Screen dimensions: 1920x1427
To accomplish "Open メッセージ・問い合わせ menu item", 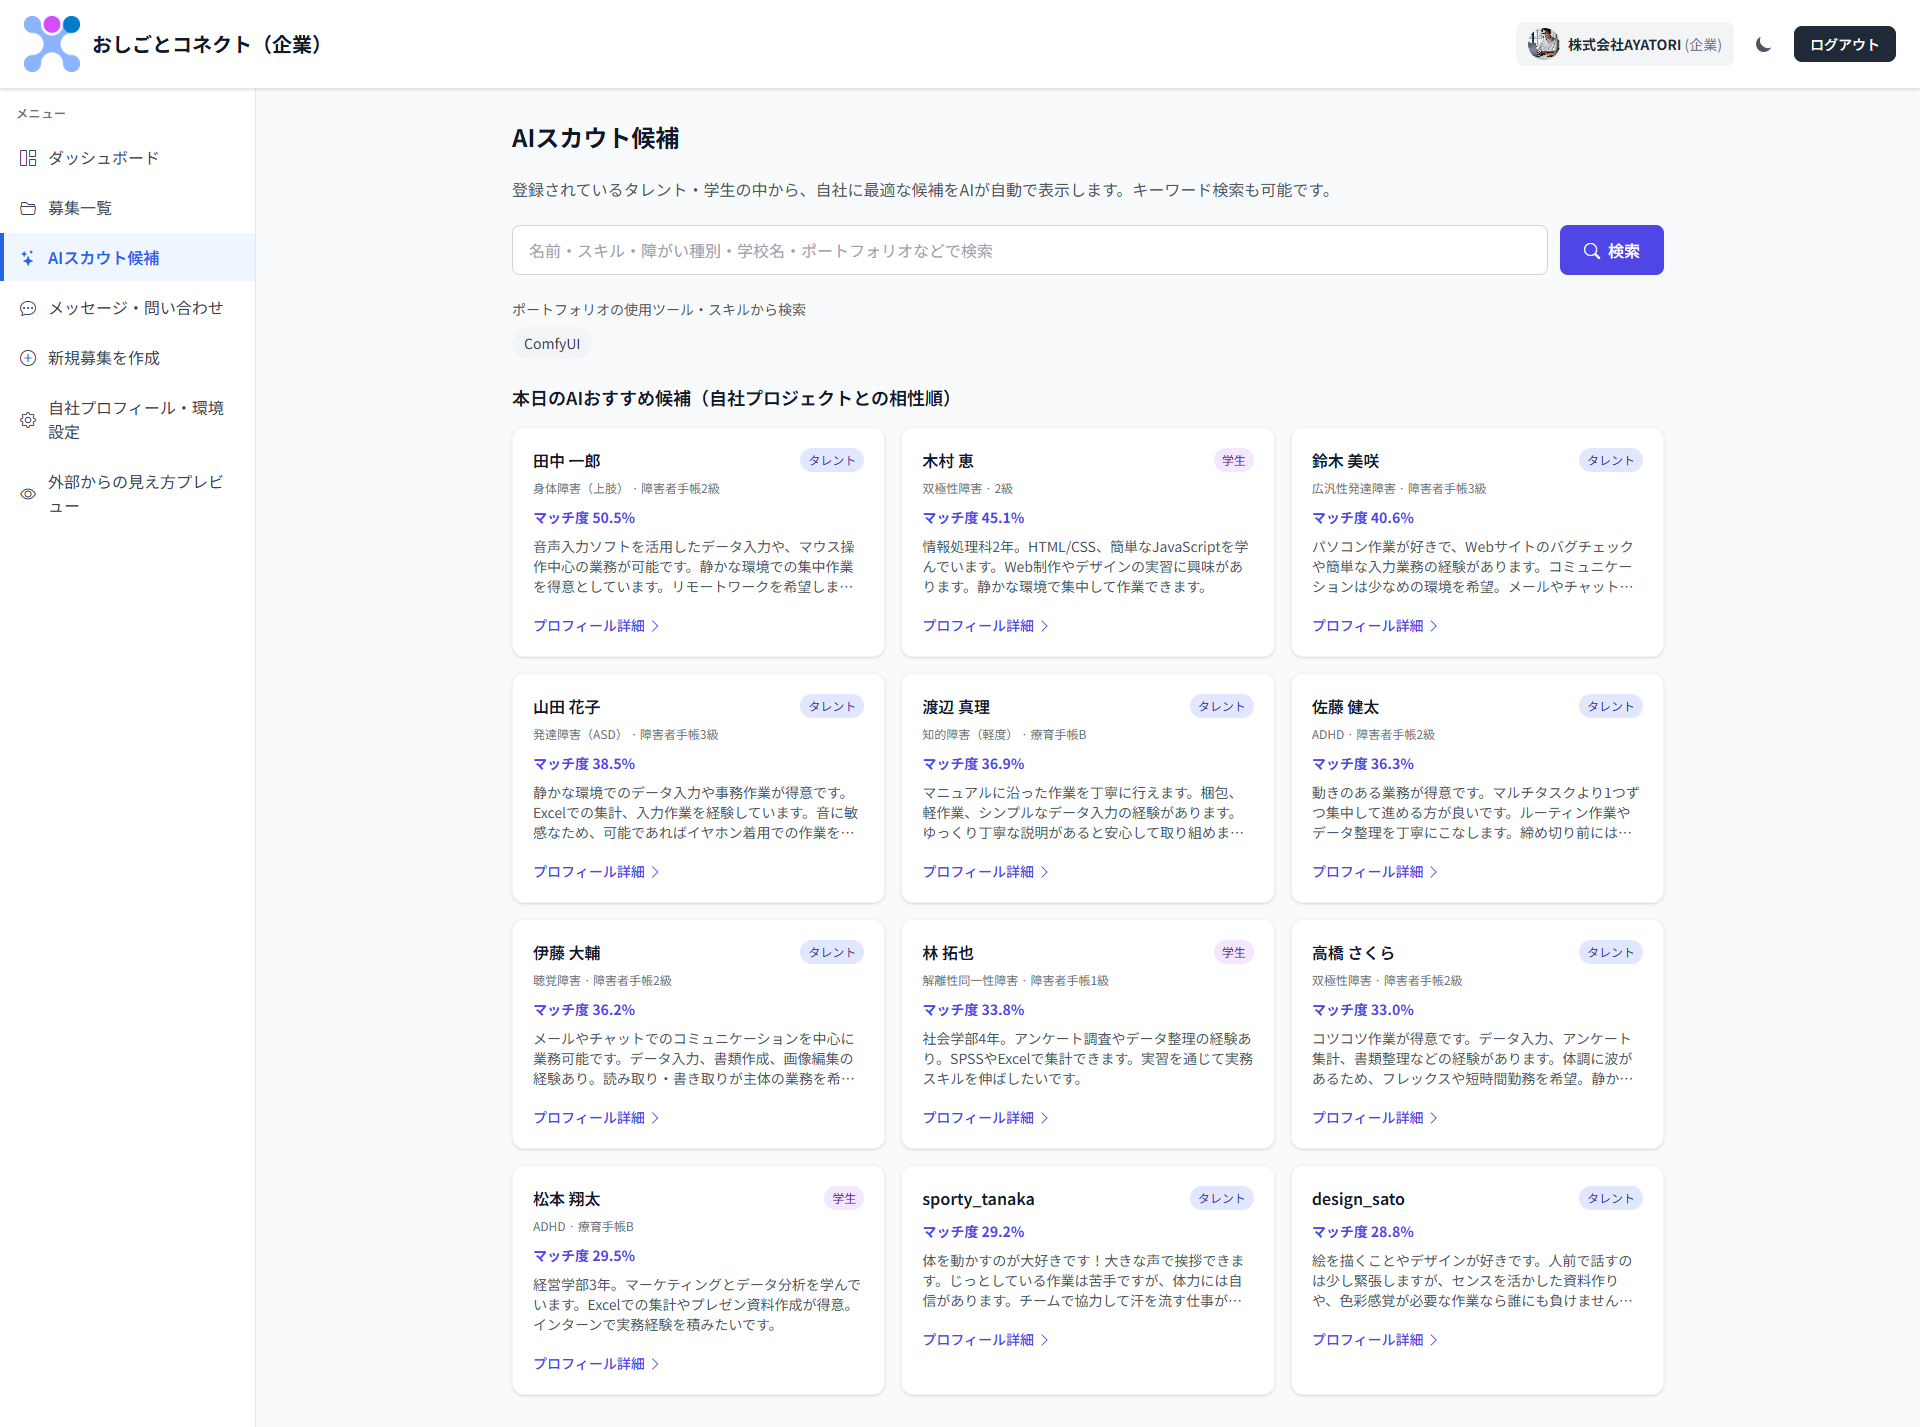I will coord(128,308).
